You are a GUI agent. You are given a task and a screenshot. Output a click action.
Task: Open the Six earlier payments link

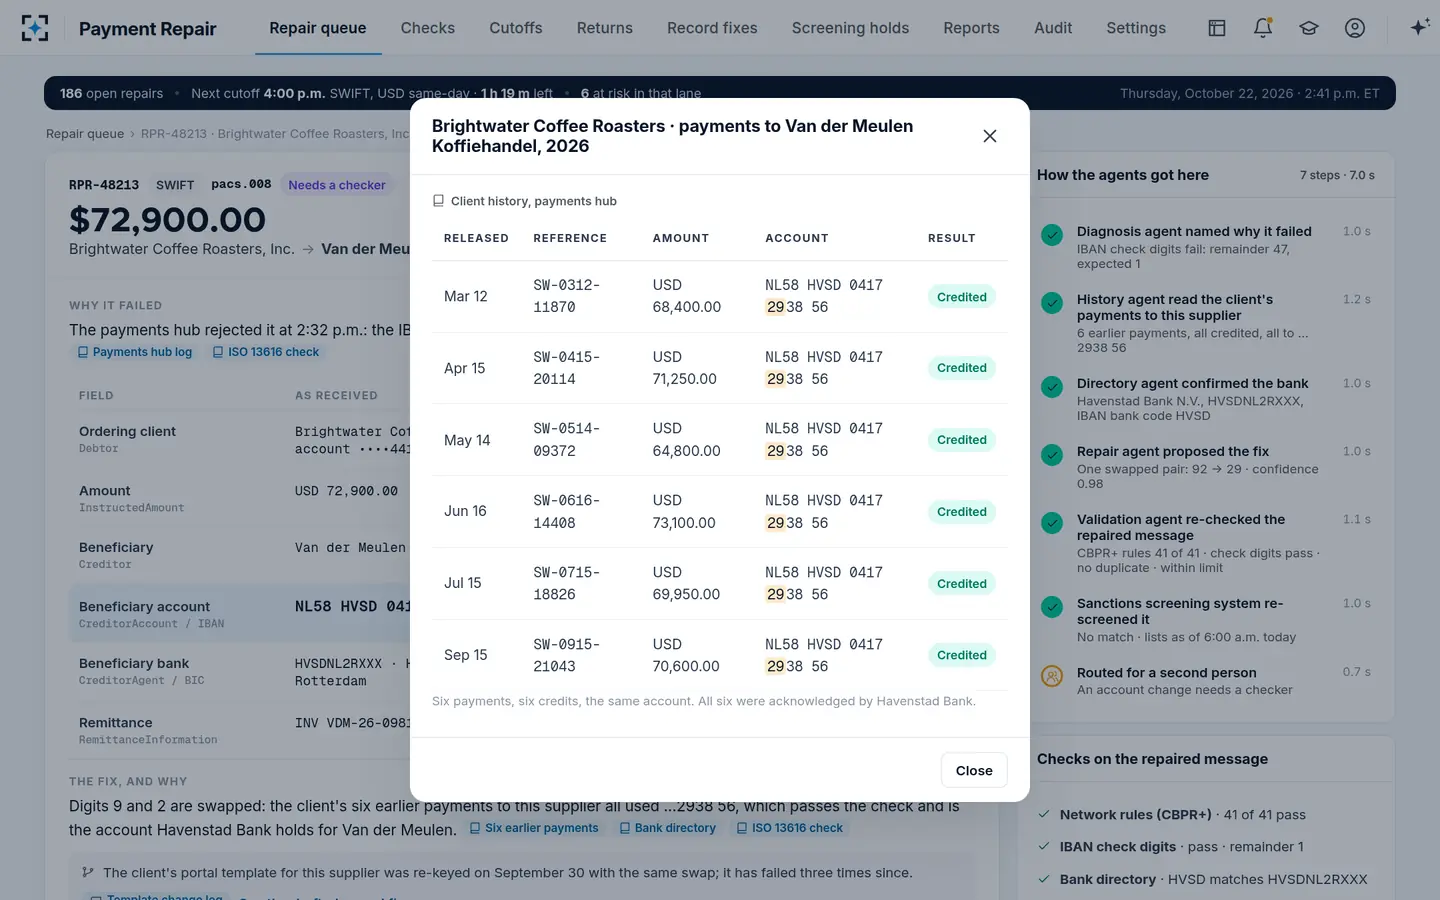click(x=533, y=828)
